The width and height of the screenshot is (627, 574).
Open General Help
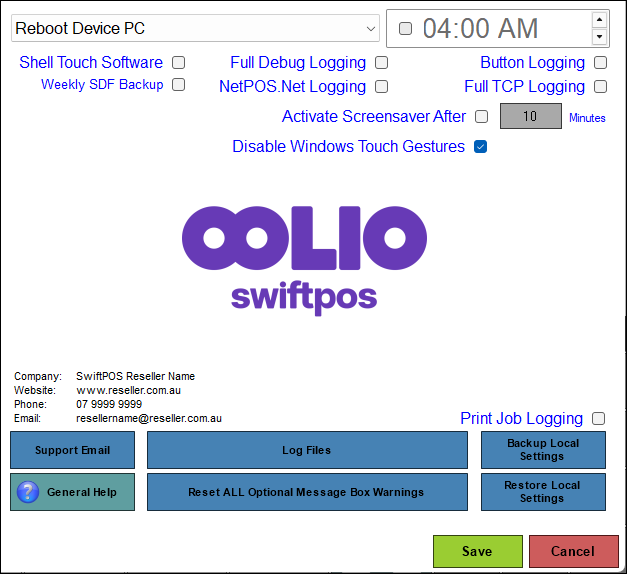tap(72, 492)
